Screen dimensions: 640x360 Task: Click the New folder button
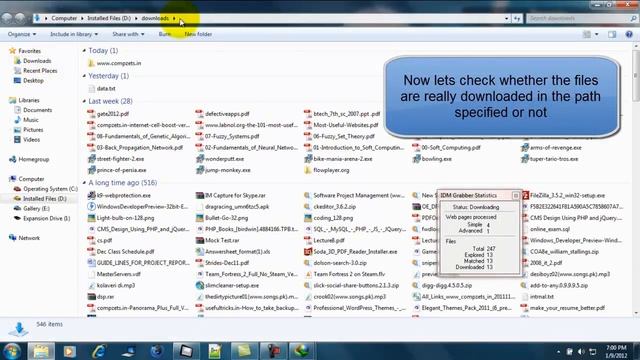click(198, 34)
